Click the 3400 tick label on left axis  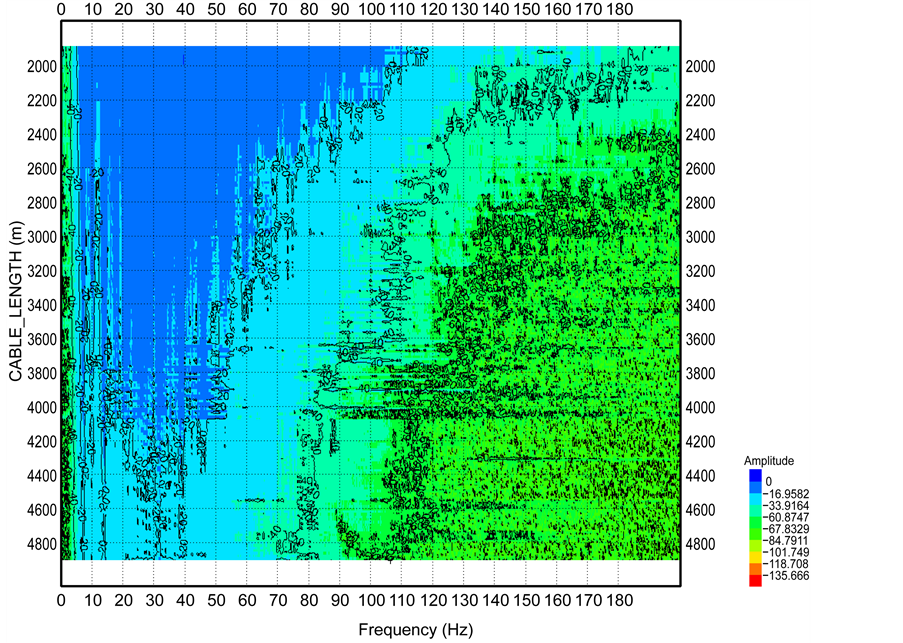40,306
